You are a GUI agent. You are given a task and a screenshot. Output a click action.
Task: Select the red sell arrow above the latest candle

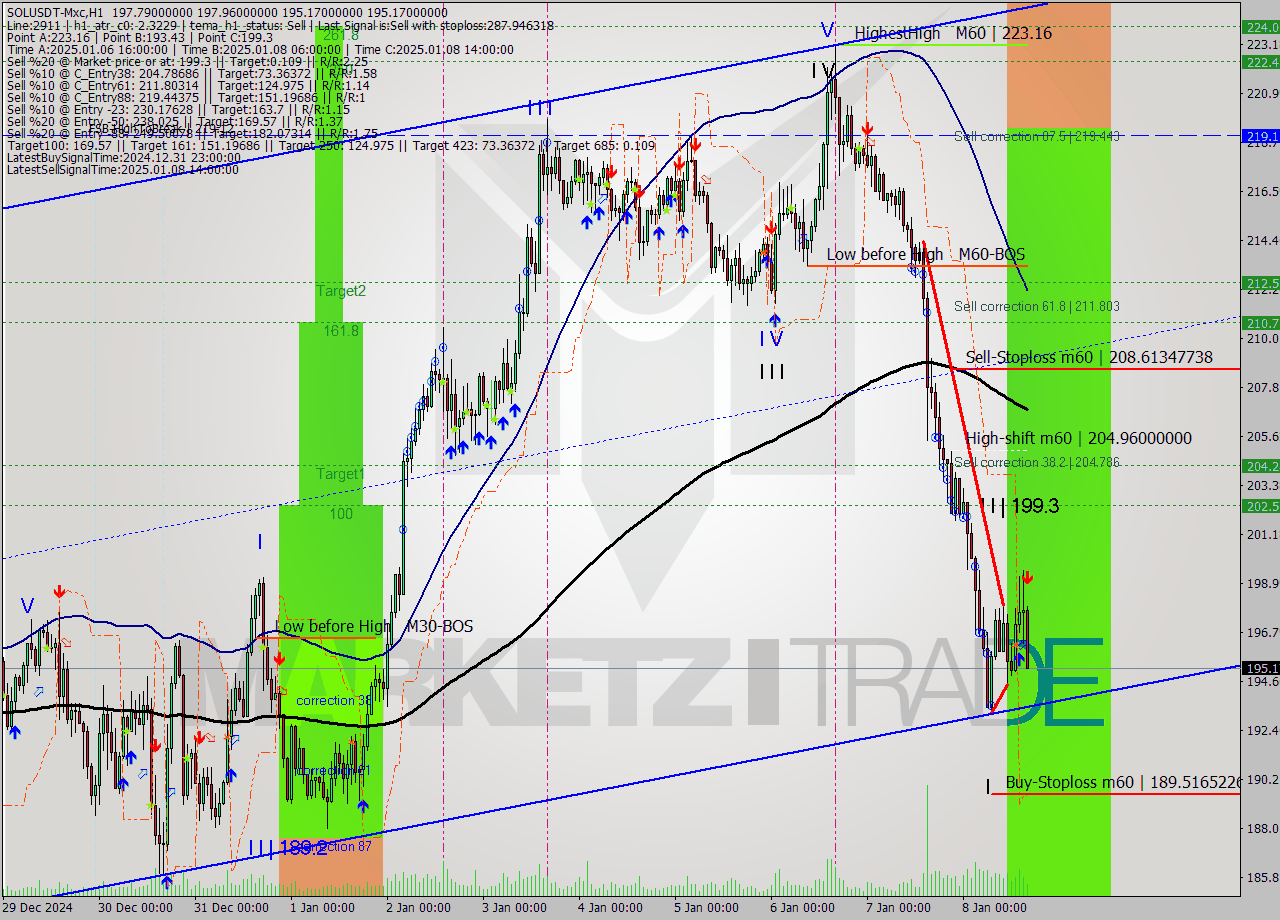click(x=1027, y=577)
